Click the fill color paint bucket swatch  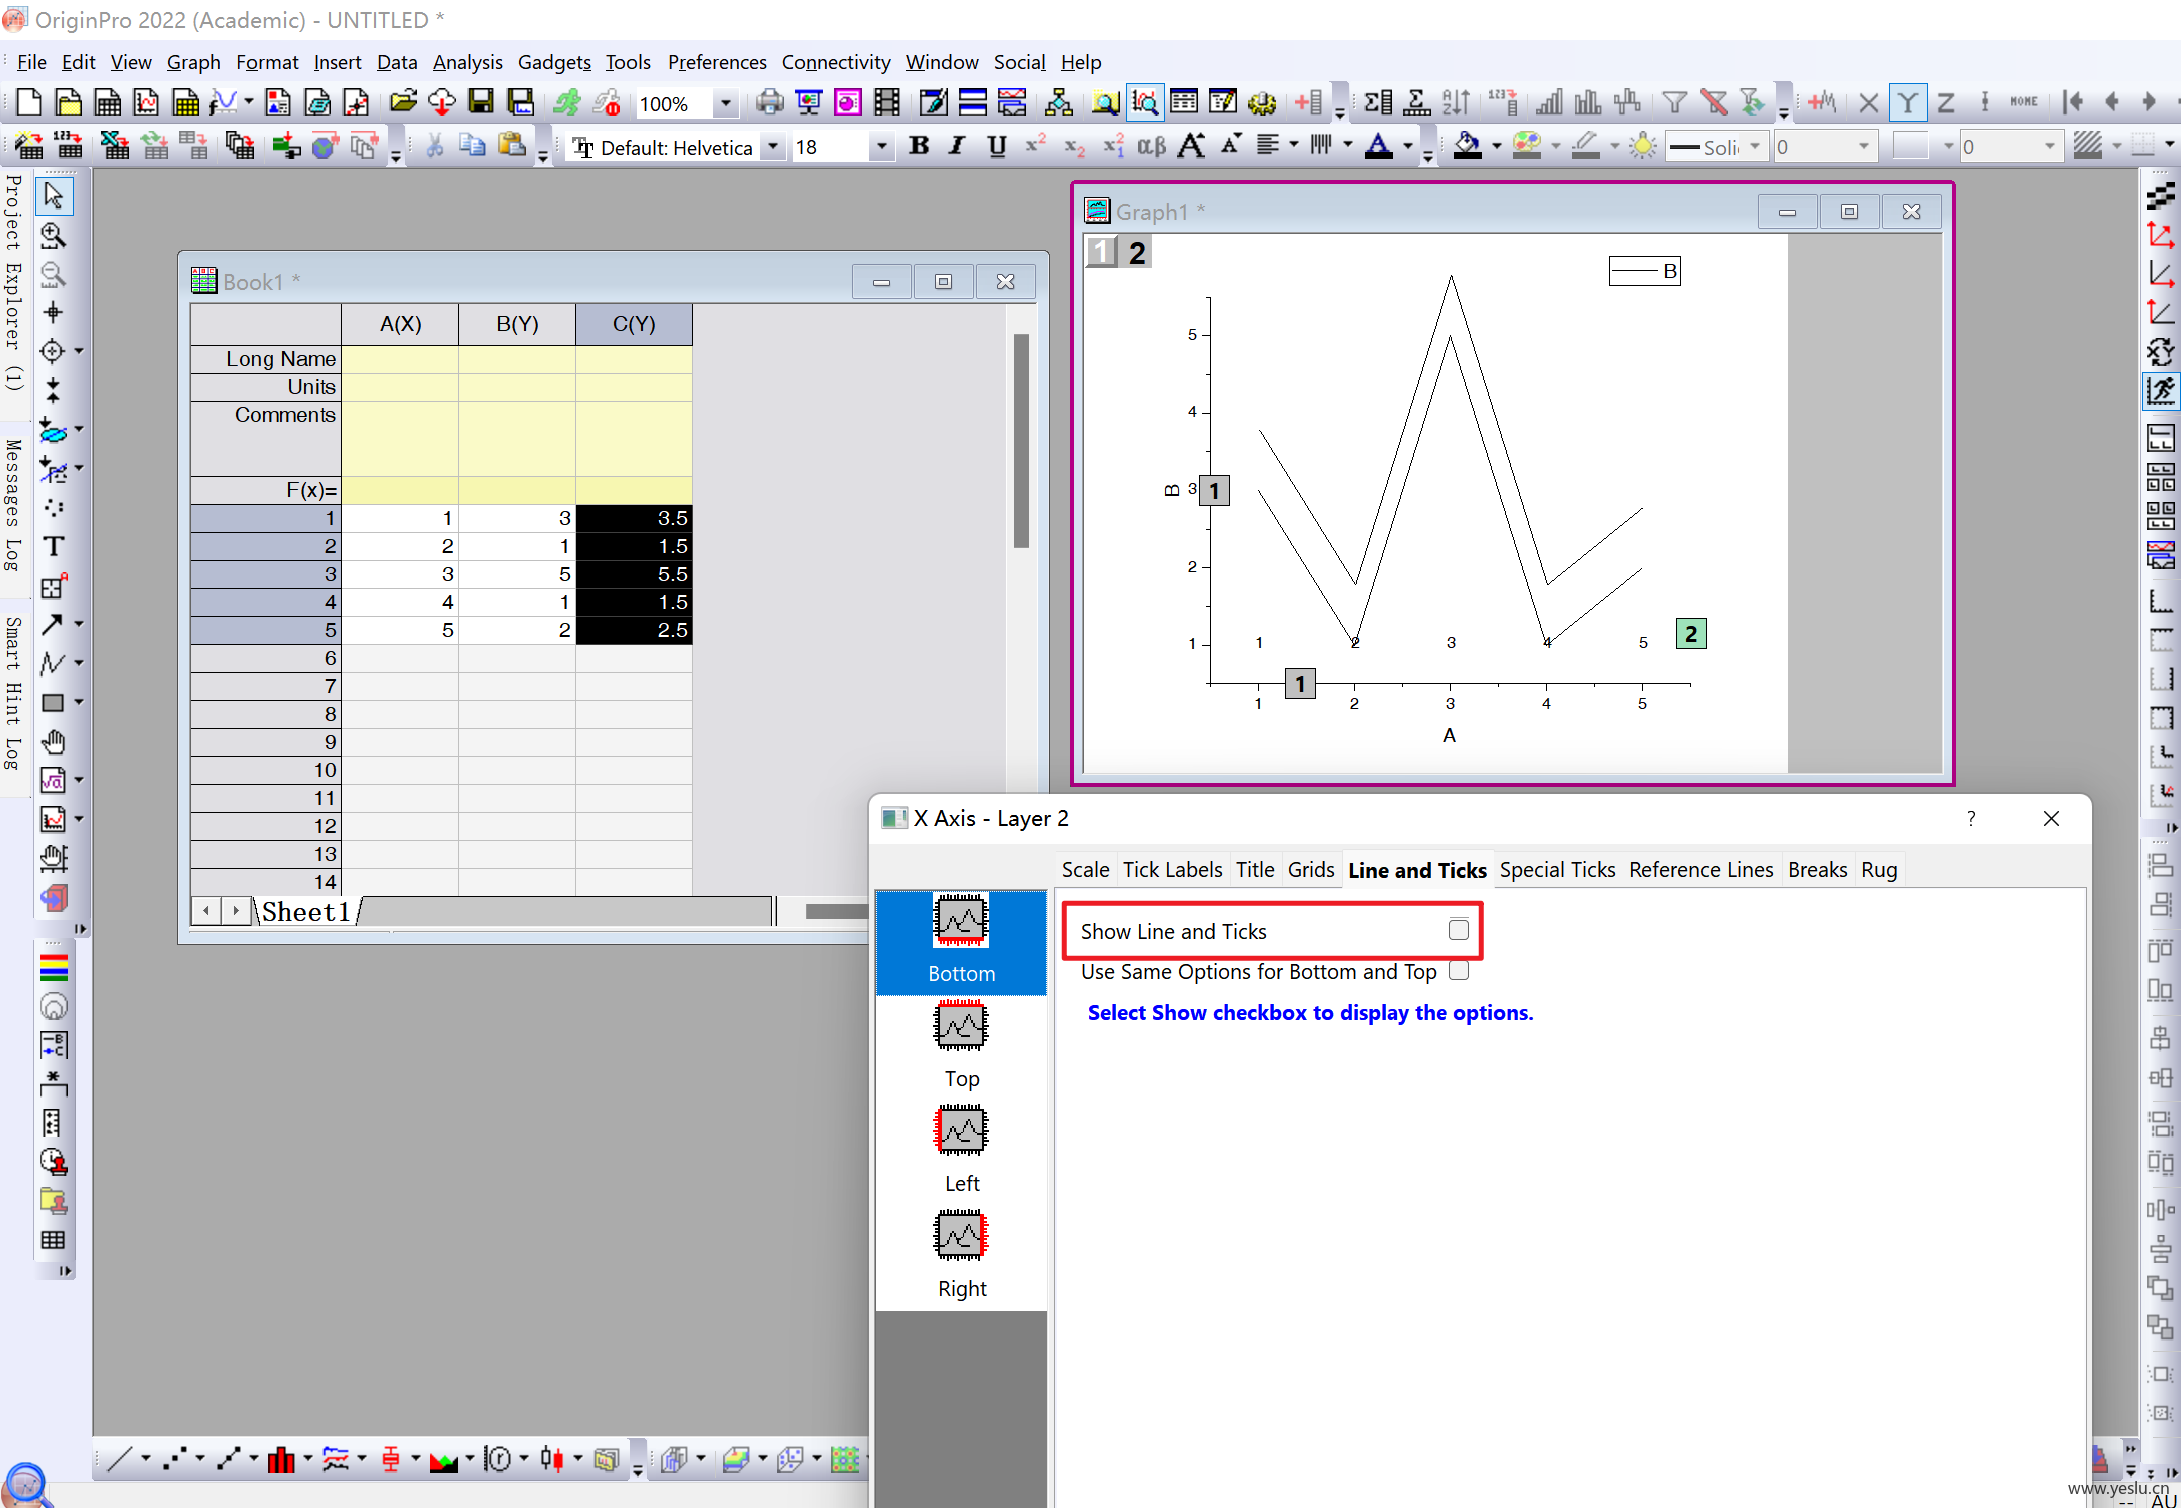coord(1467,147)
